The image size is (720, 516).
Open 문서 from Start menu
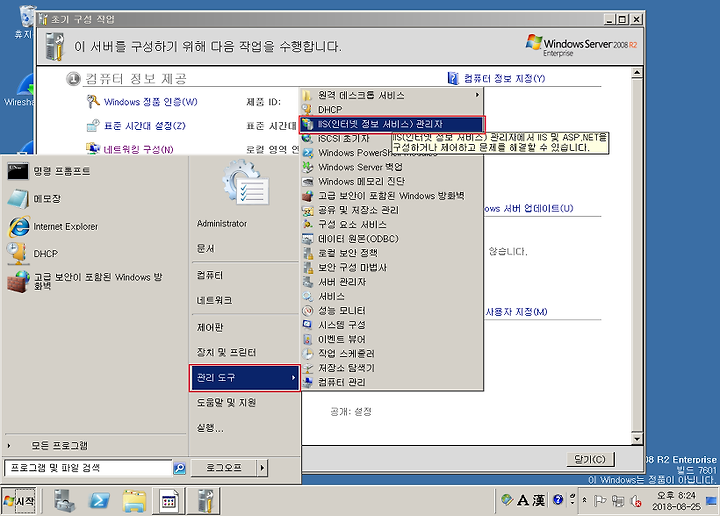245,248
